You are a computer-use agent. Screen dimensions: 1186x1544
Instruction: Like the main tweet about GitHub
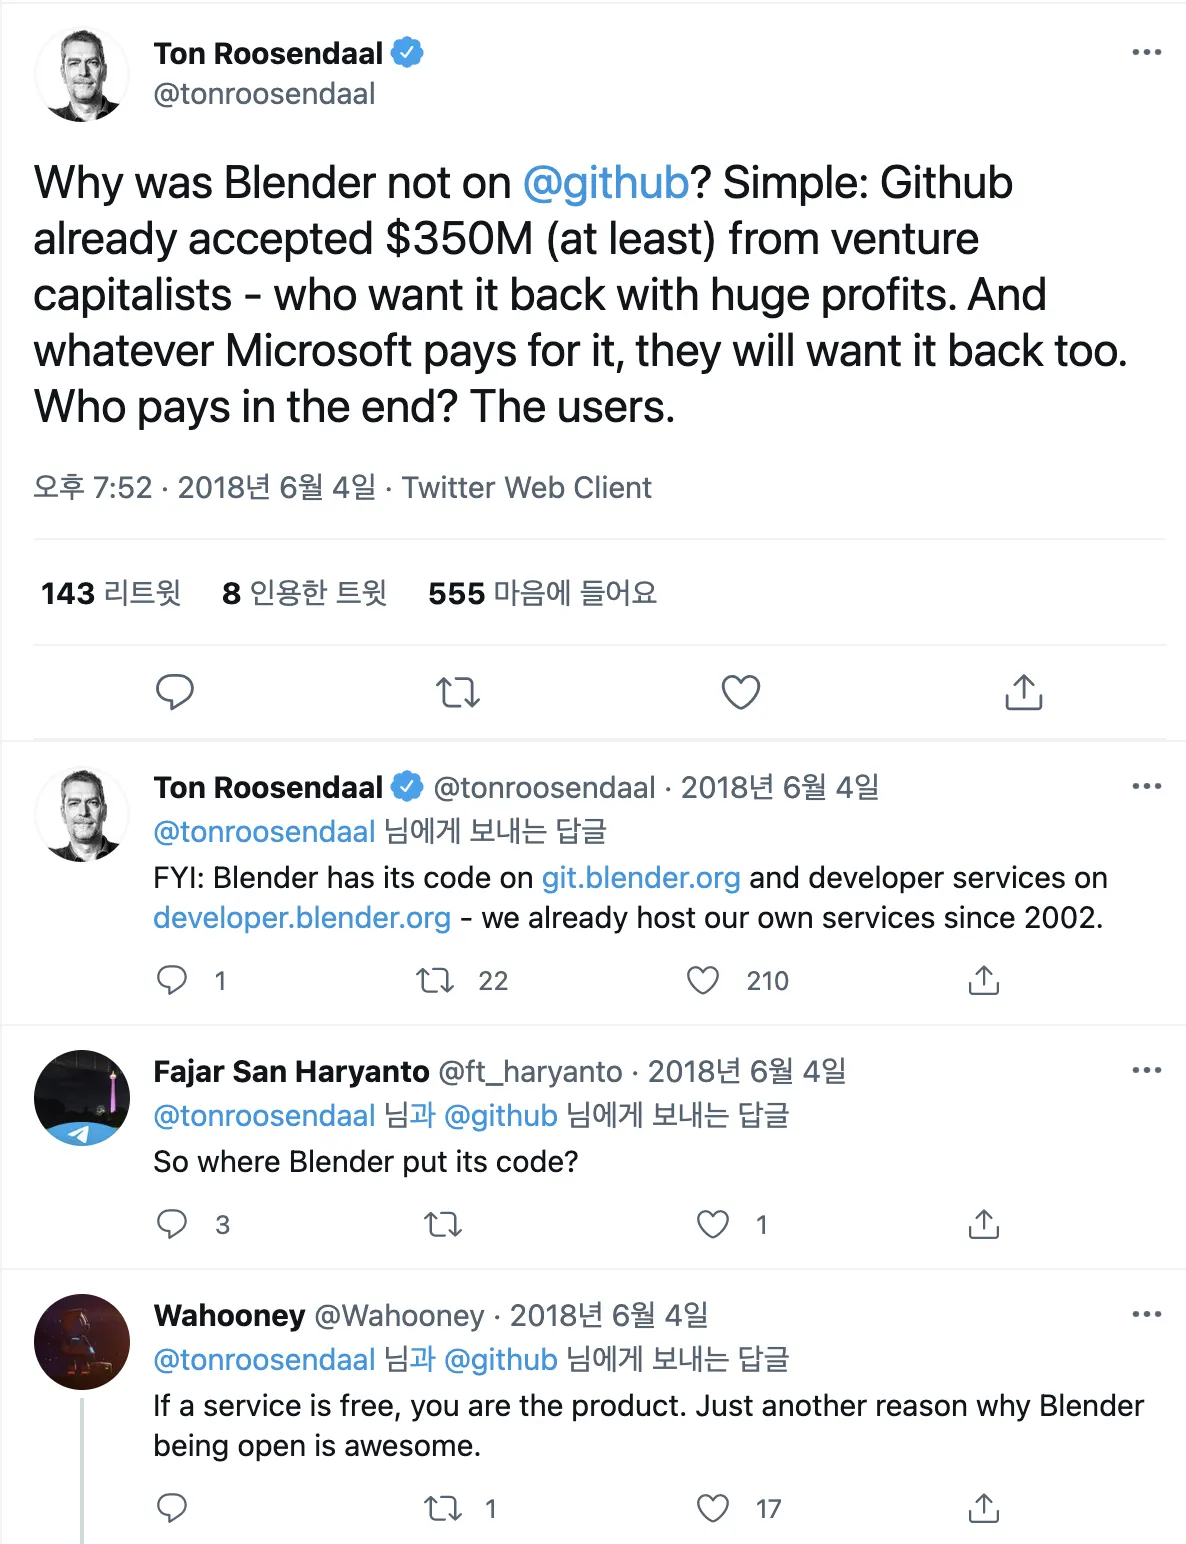(x=741, y=692)
